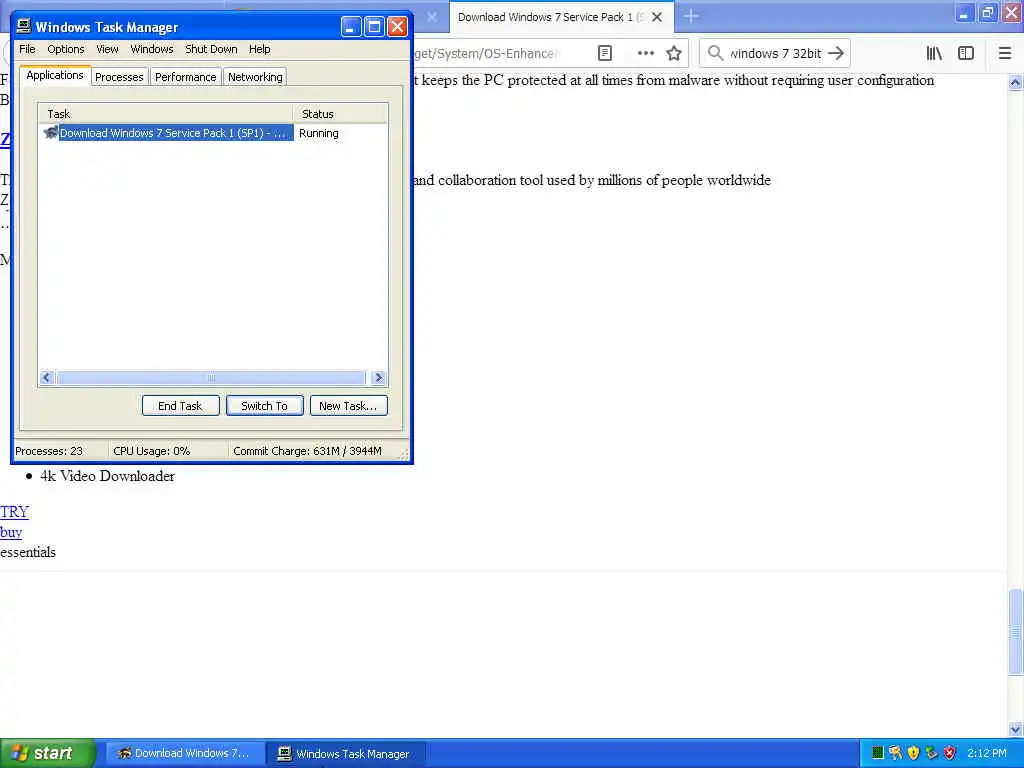Click the safely remove hardware tray icon
Screen dimensions: 1024x768
pos(931,753)
